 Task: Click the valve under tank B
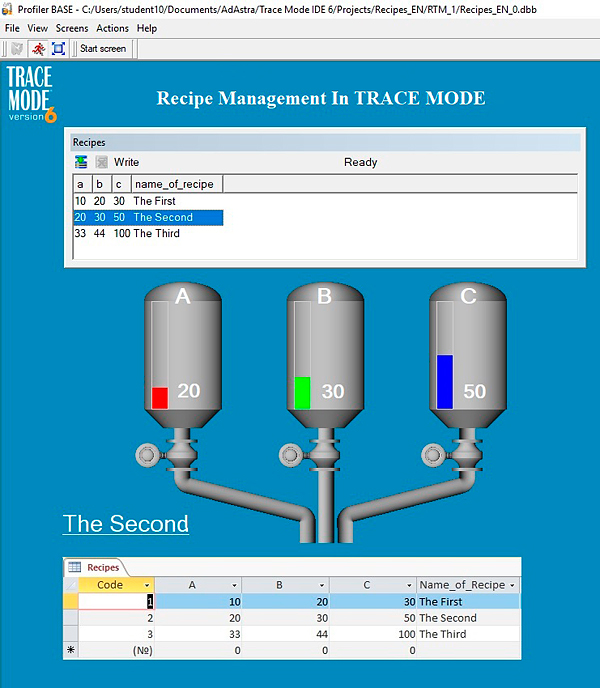pos(309,455)
